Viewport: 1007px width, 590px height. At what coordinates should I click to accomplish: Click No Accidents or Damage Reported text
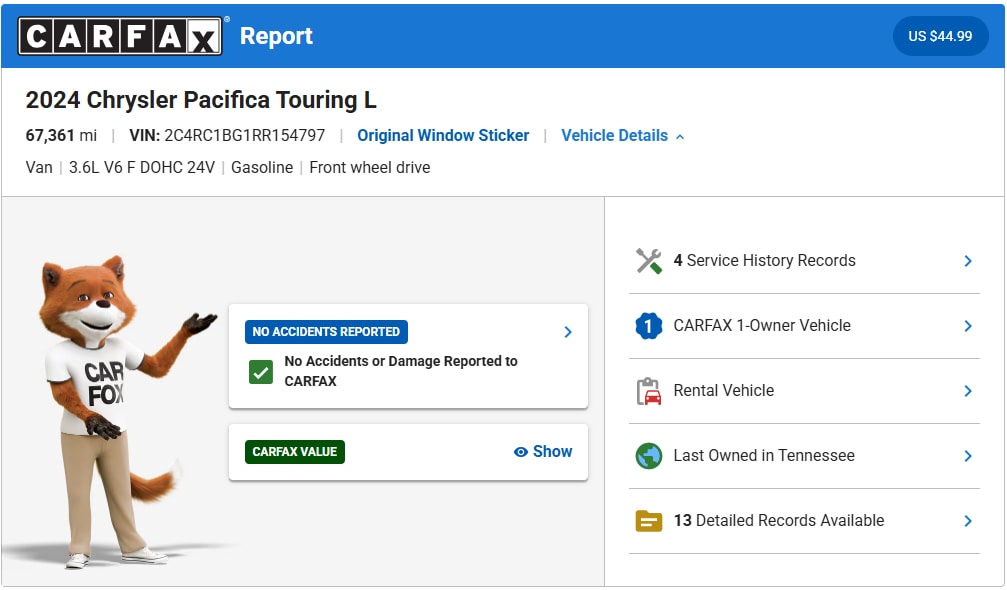coord(401,371)
